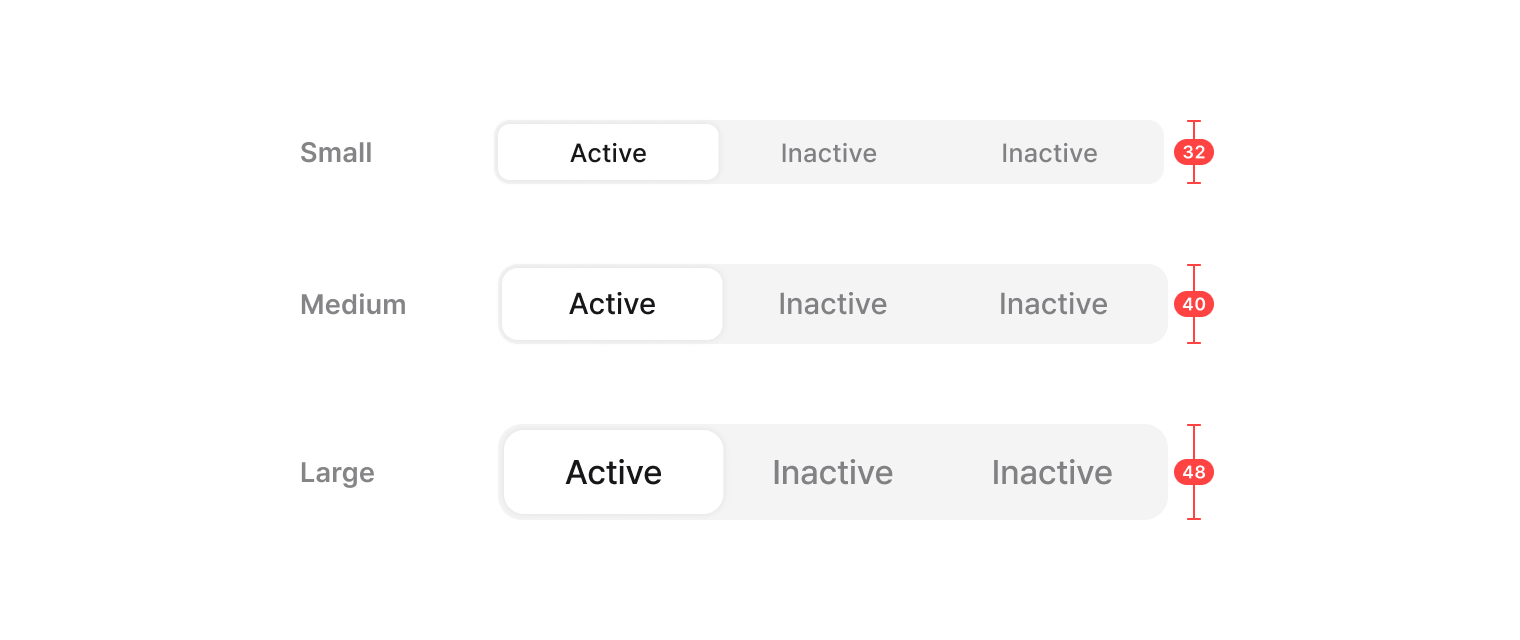
Task: Select the Active segment in the Small control
Action: tap(608, 153)
